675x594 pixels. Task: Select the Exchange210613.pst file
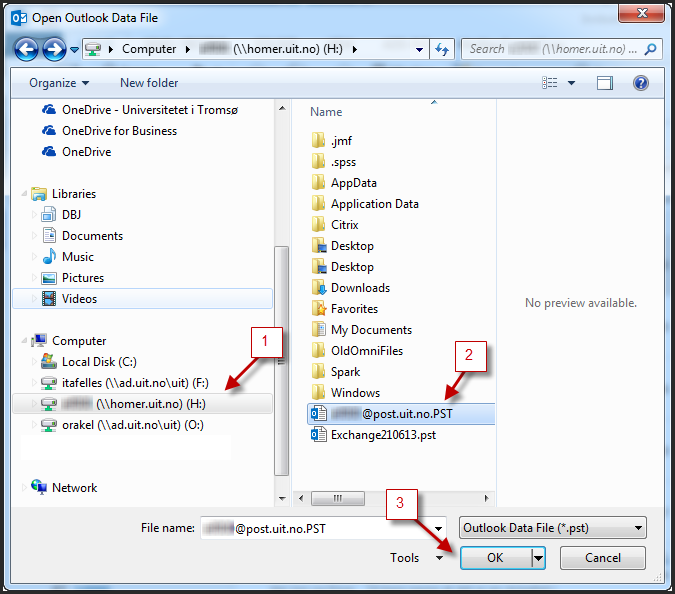(383, 435)
